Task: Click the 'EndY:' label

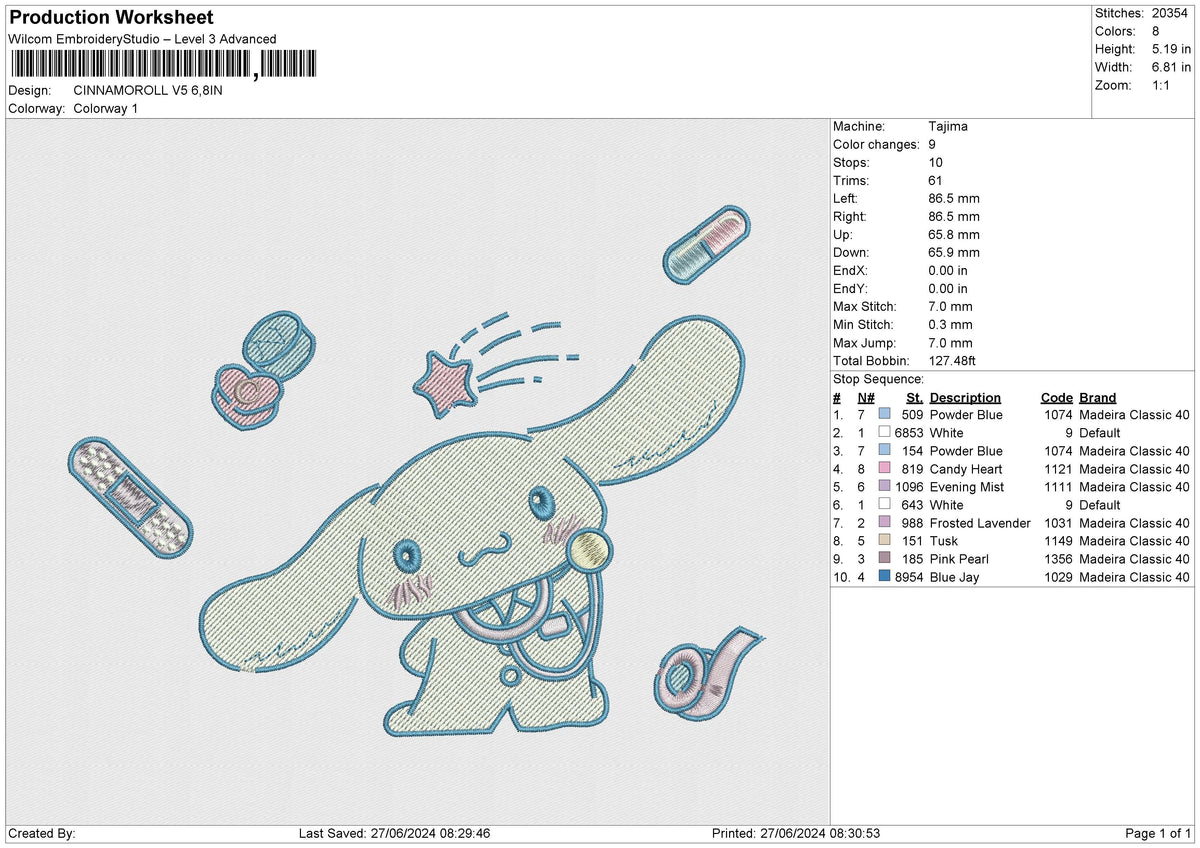Action: 851,288
